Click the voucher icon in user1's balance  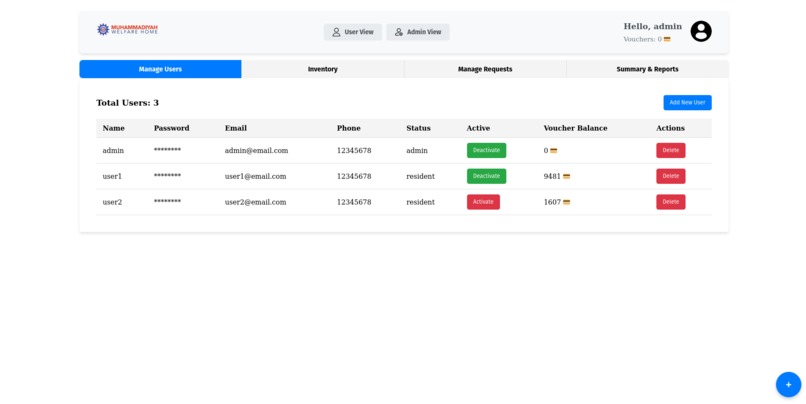click(x=566, y=176)
